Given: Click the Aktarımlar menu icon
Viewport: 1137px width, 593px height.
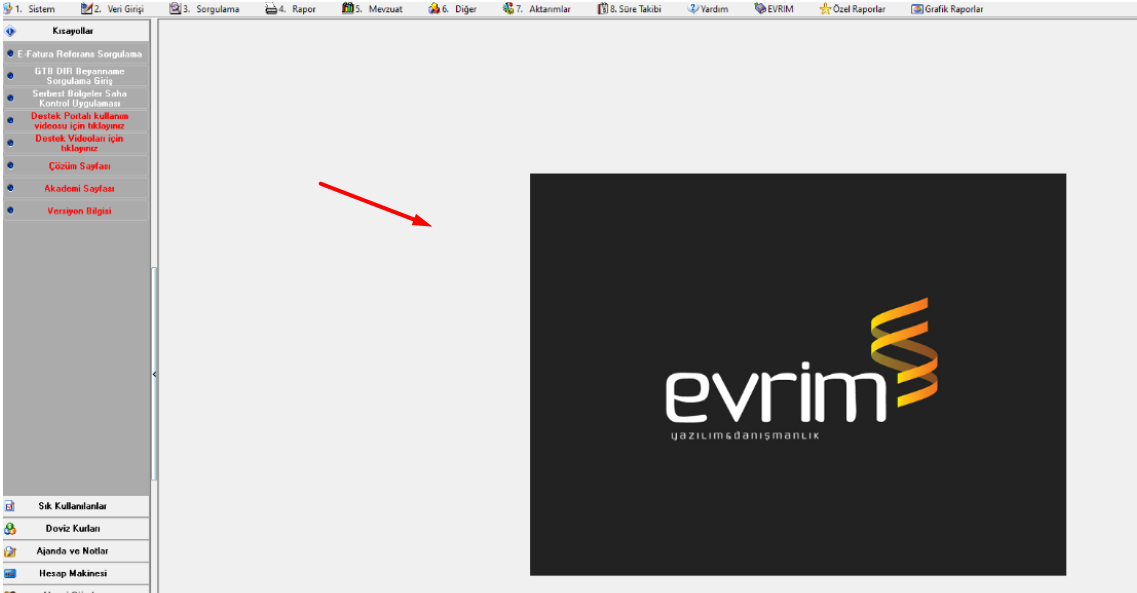Looking at the screenshot, I should click(508, 9).
